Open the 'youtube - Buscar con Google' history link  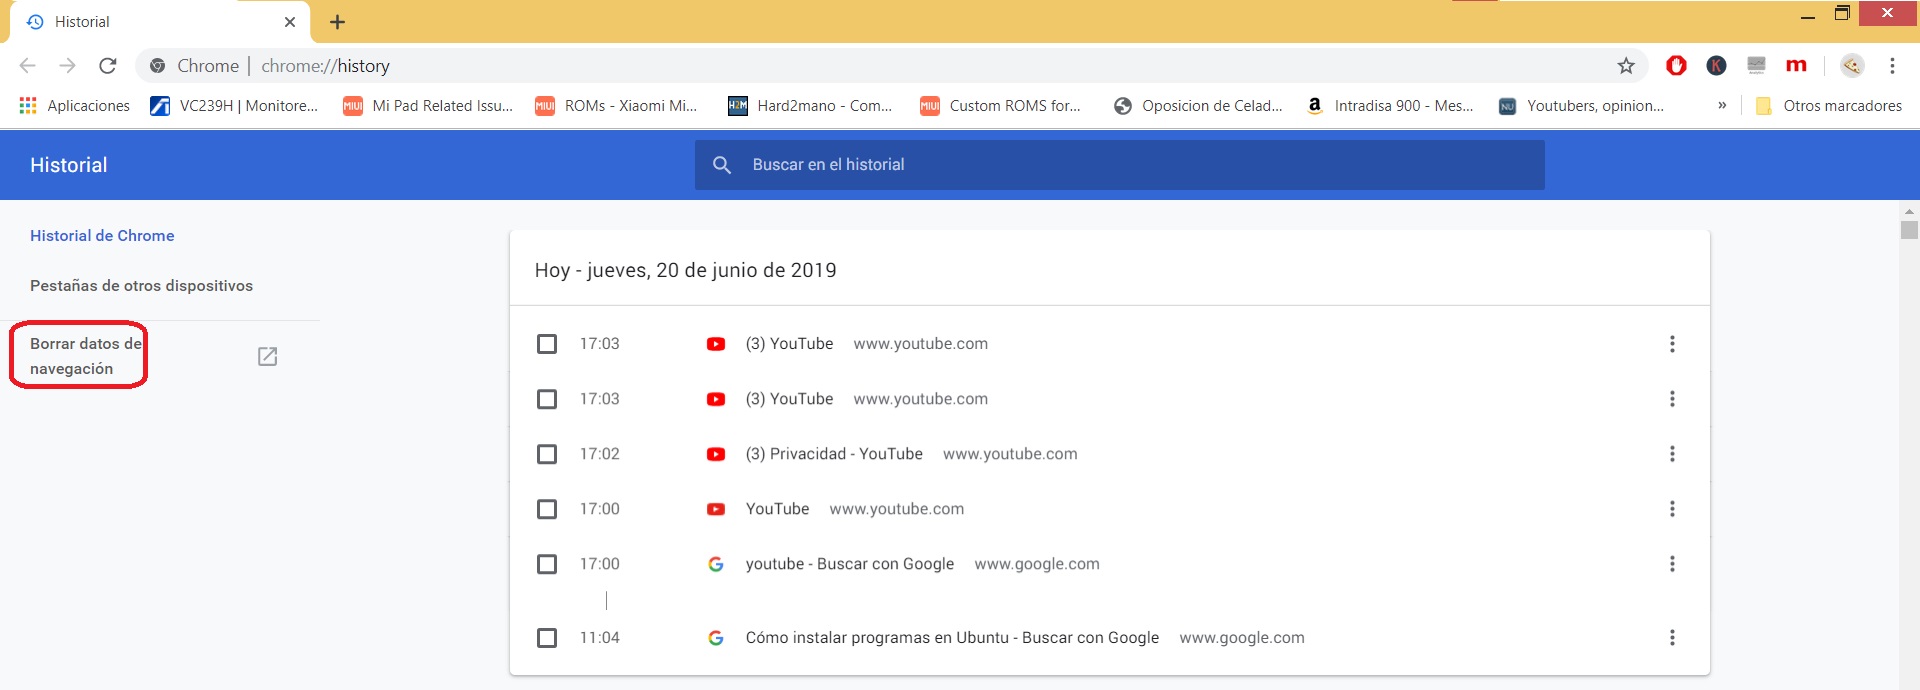pyautogui.click(x=849, y=564)
